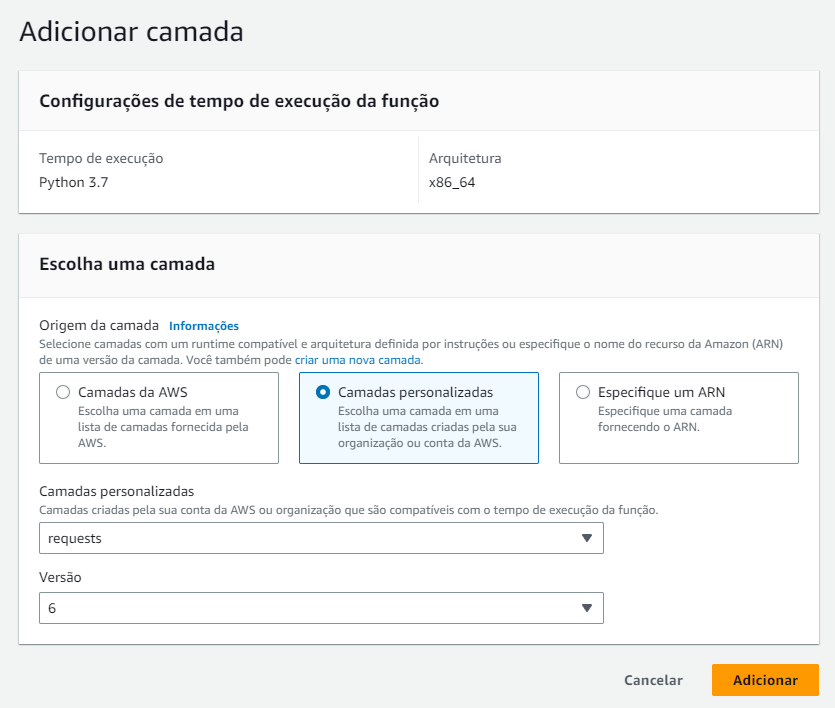The image size is (835, 708).
Task: Open the Versão dropdown showing 6
Action: coord(320,608)
